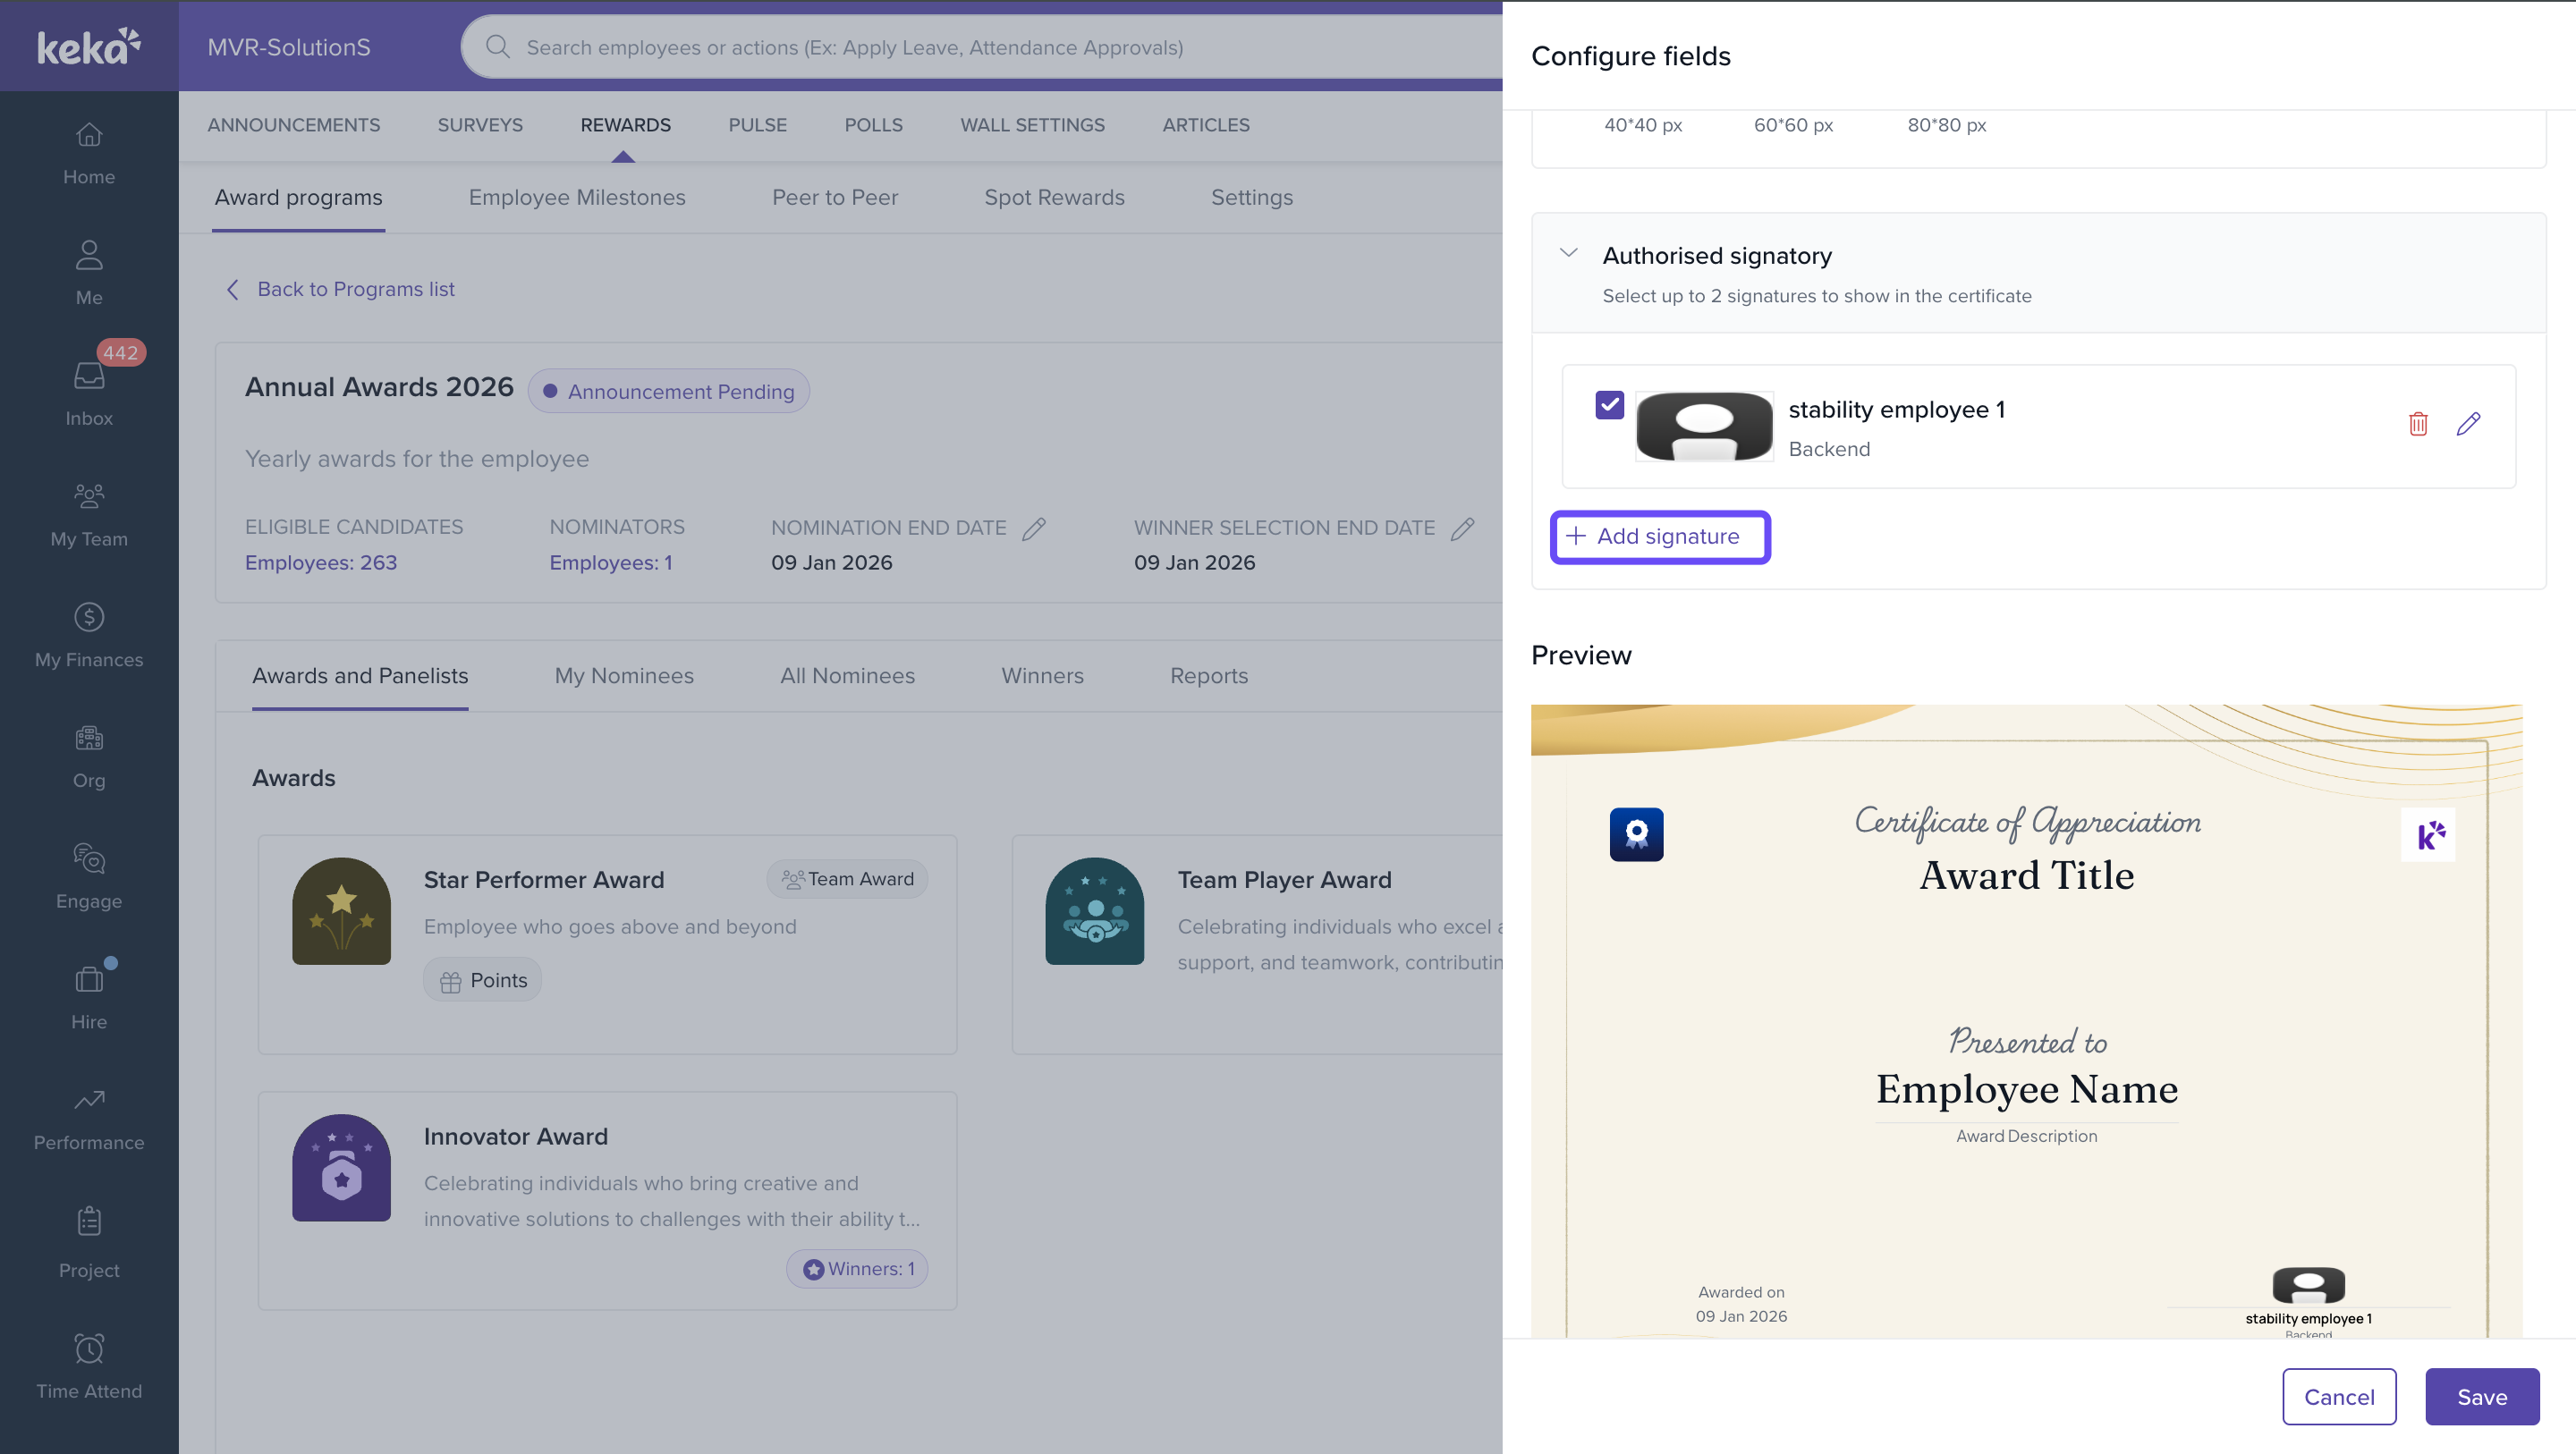The height and width of the screenshot is (1454, 2576).
Task: Open the Engage module icon
Action: [x=89, y=859]
